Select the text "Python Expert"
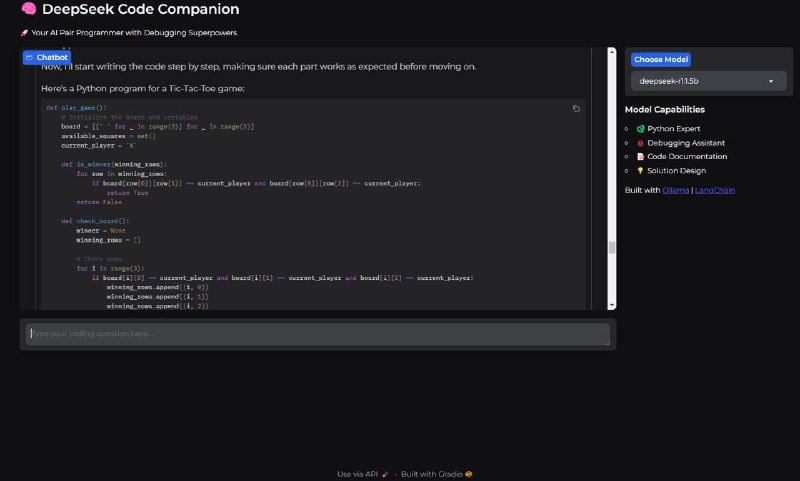 click(673, 129)
